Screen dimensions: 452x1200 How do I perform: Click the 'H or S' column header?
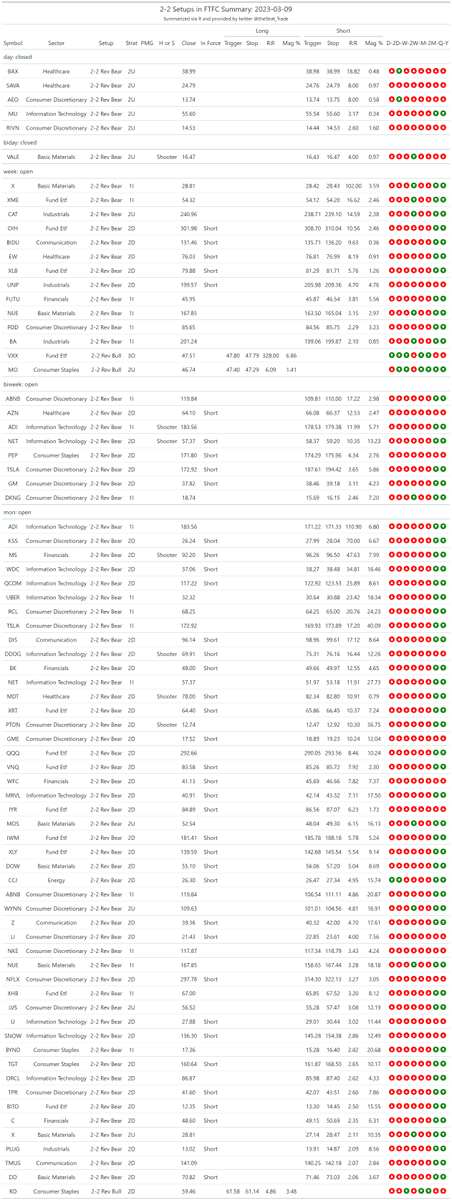point(166,44)
